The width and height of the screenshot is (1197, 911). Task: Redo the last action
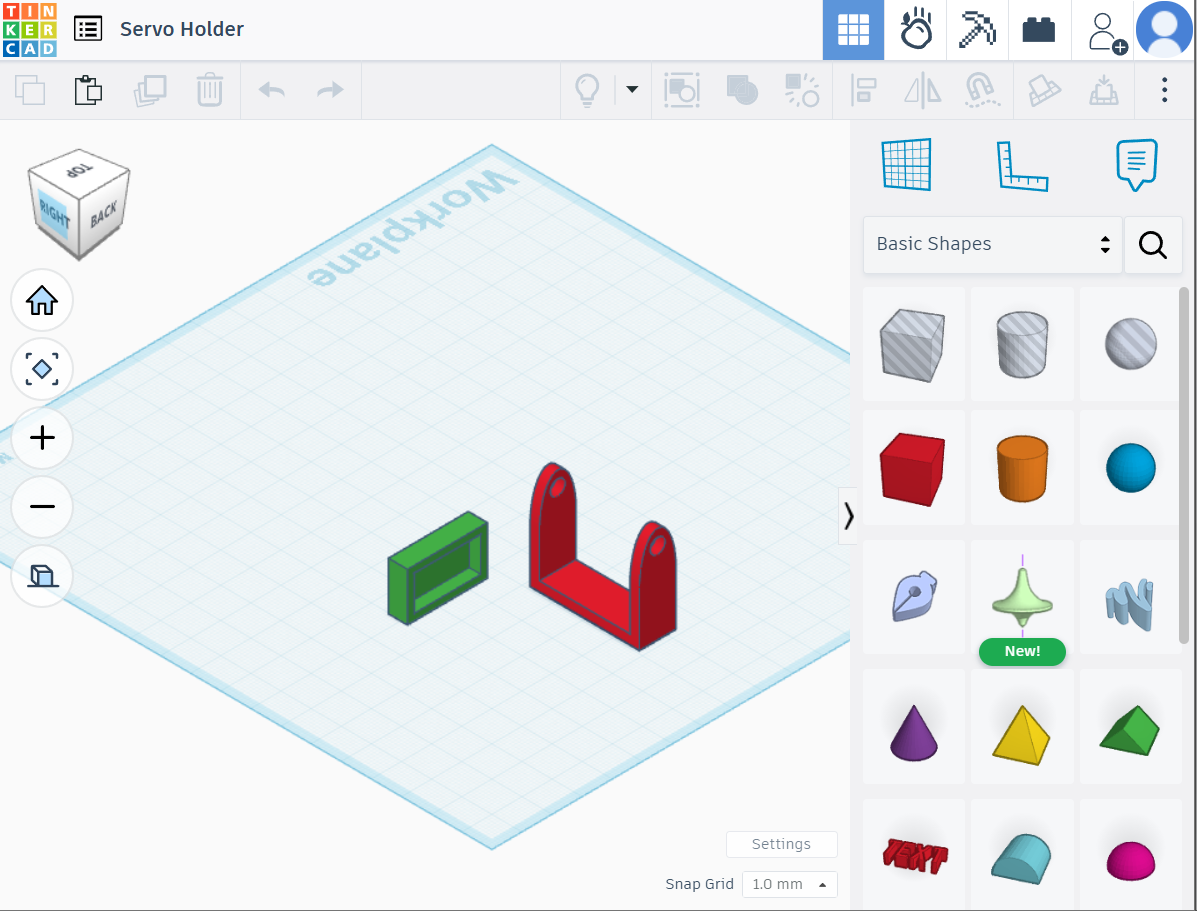click(x=330, y=90)
